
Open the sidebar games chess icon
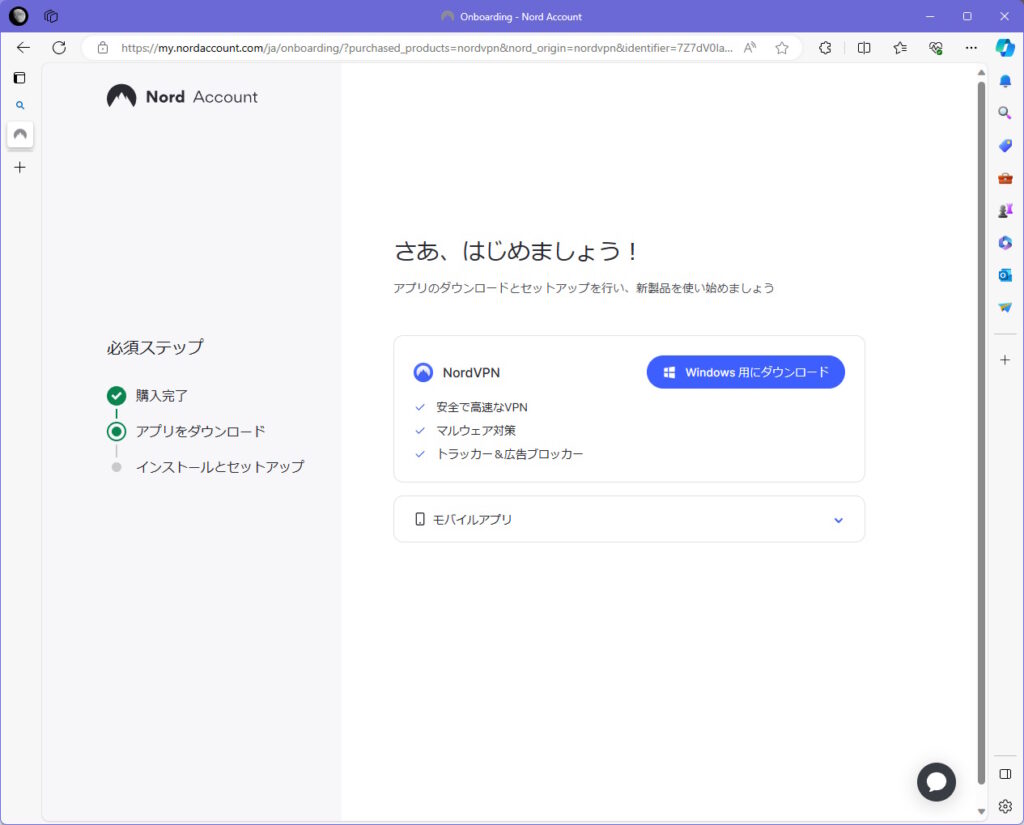1005,210
